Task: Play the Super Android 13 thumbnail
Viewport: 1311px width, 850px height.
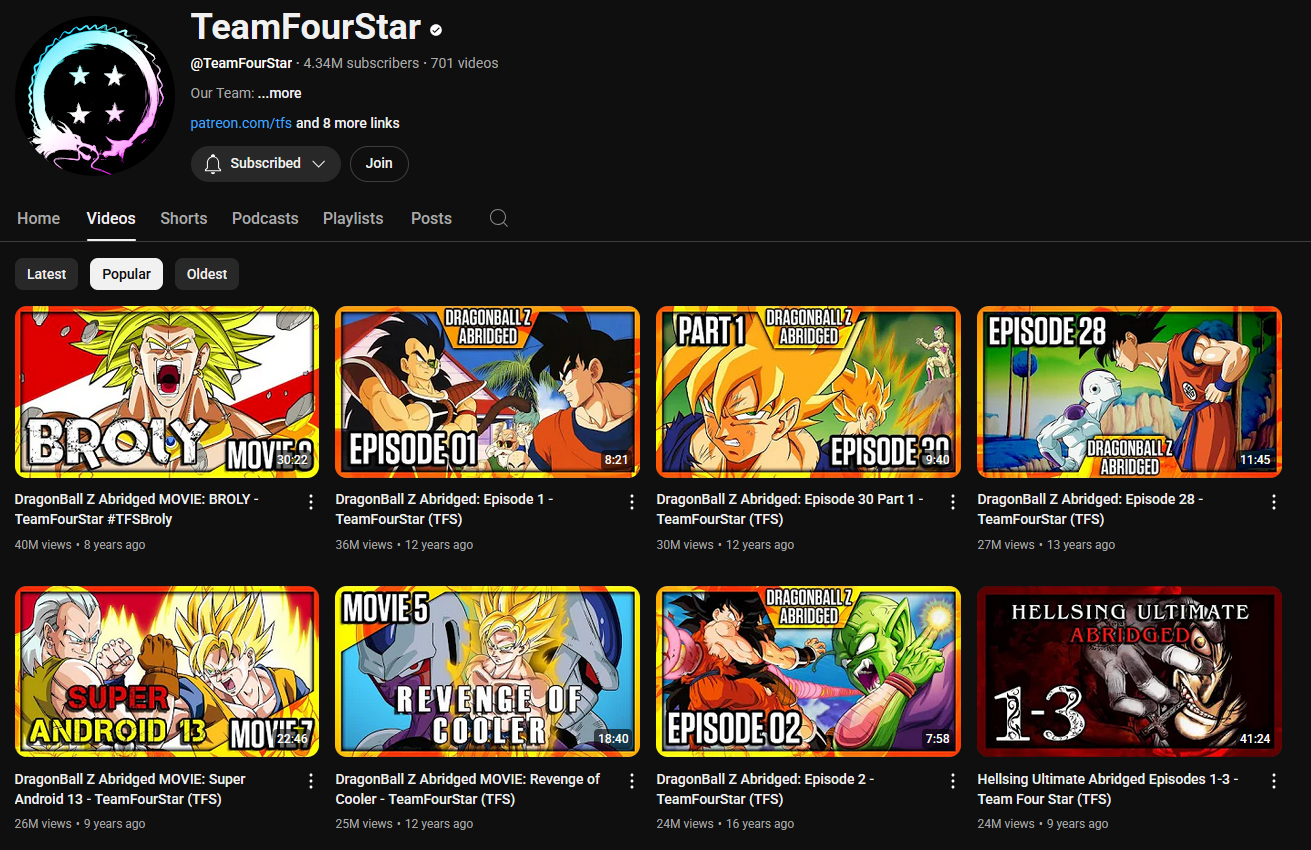Action: point(167,672)
